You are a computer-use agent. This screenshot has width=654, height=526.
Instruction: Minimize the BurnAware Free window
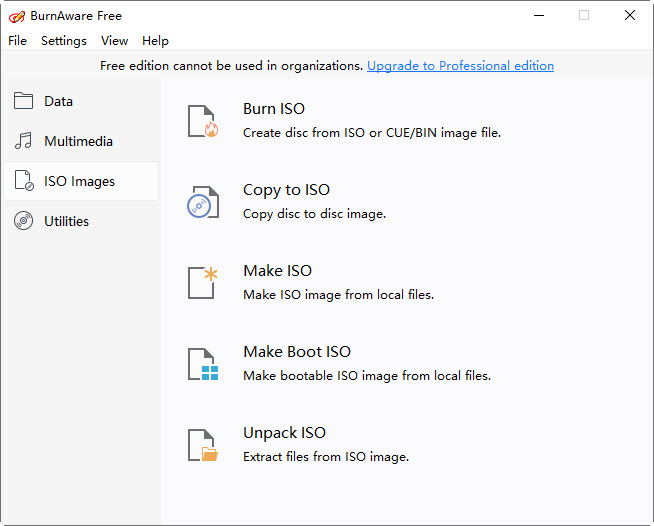tap(539, 15)
